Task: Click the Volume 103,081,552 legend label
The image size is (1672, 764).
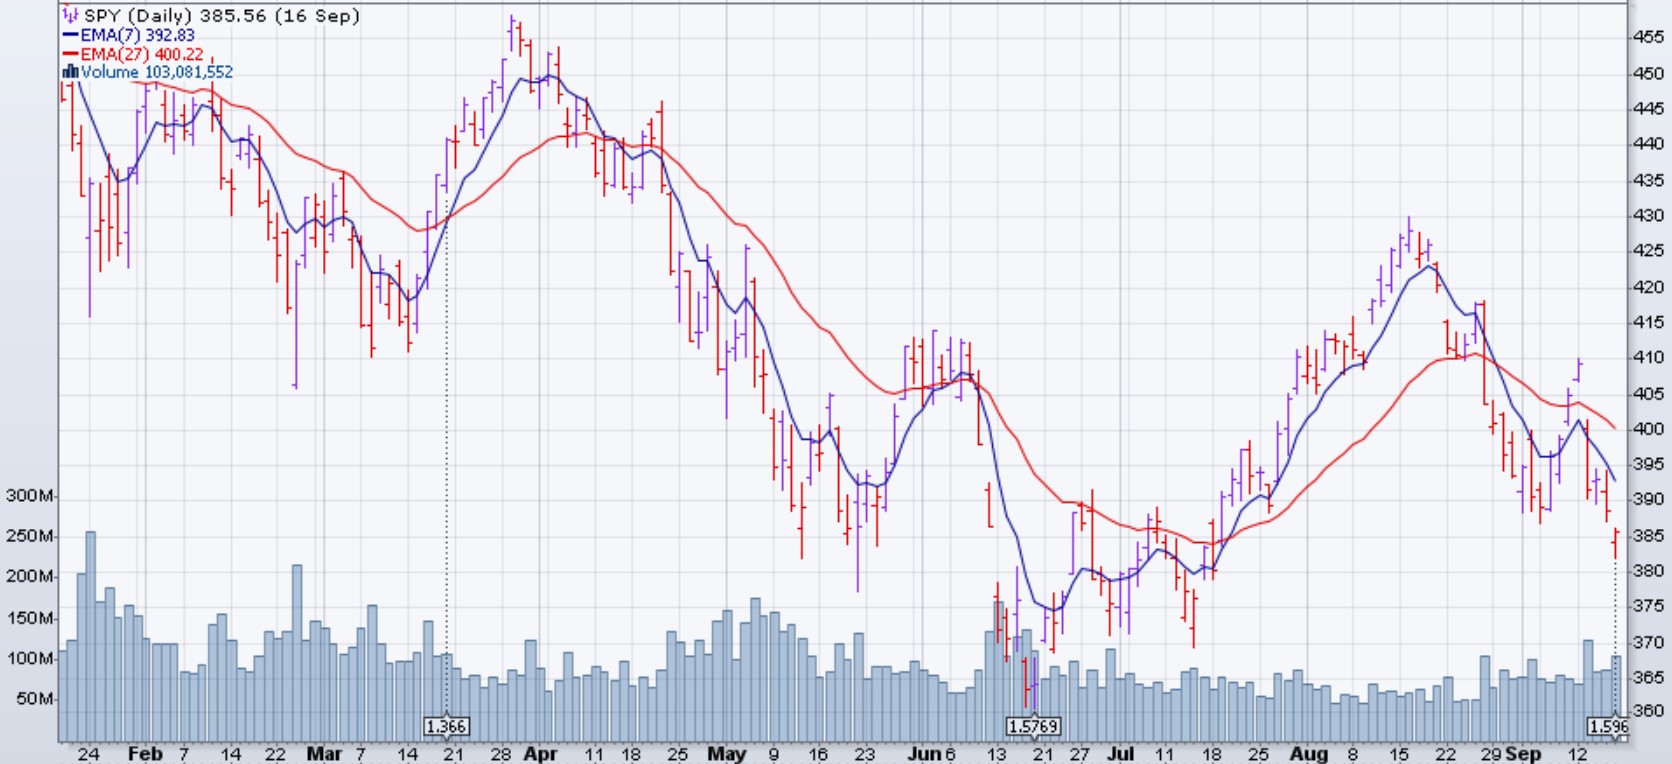Action: click(157, 72)
